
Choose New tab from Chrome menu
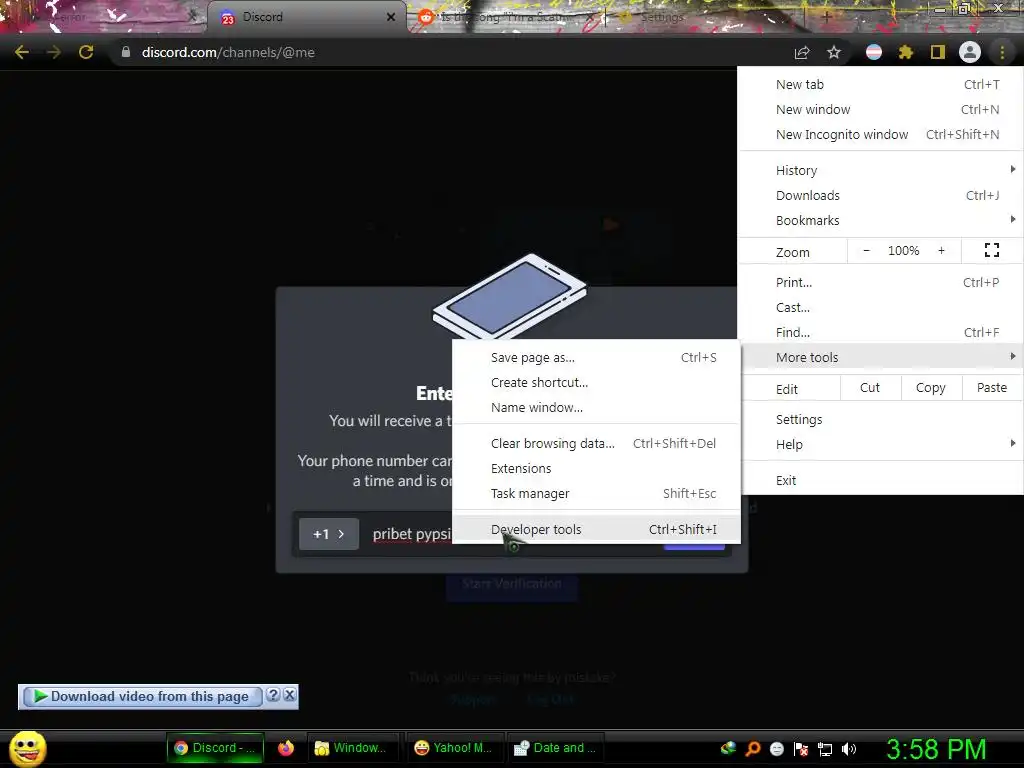(x=881, y=84)
